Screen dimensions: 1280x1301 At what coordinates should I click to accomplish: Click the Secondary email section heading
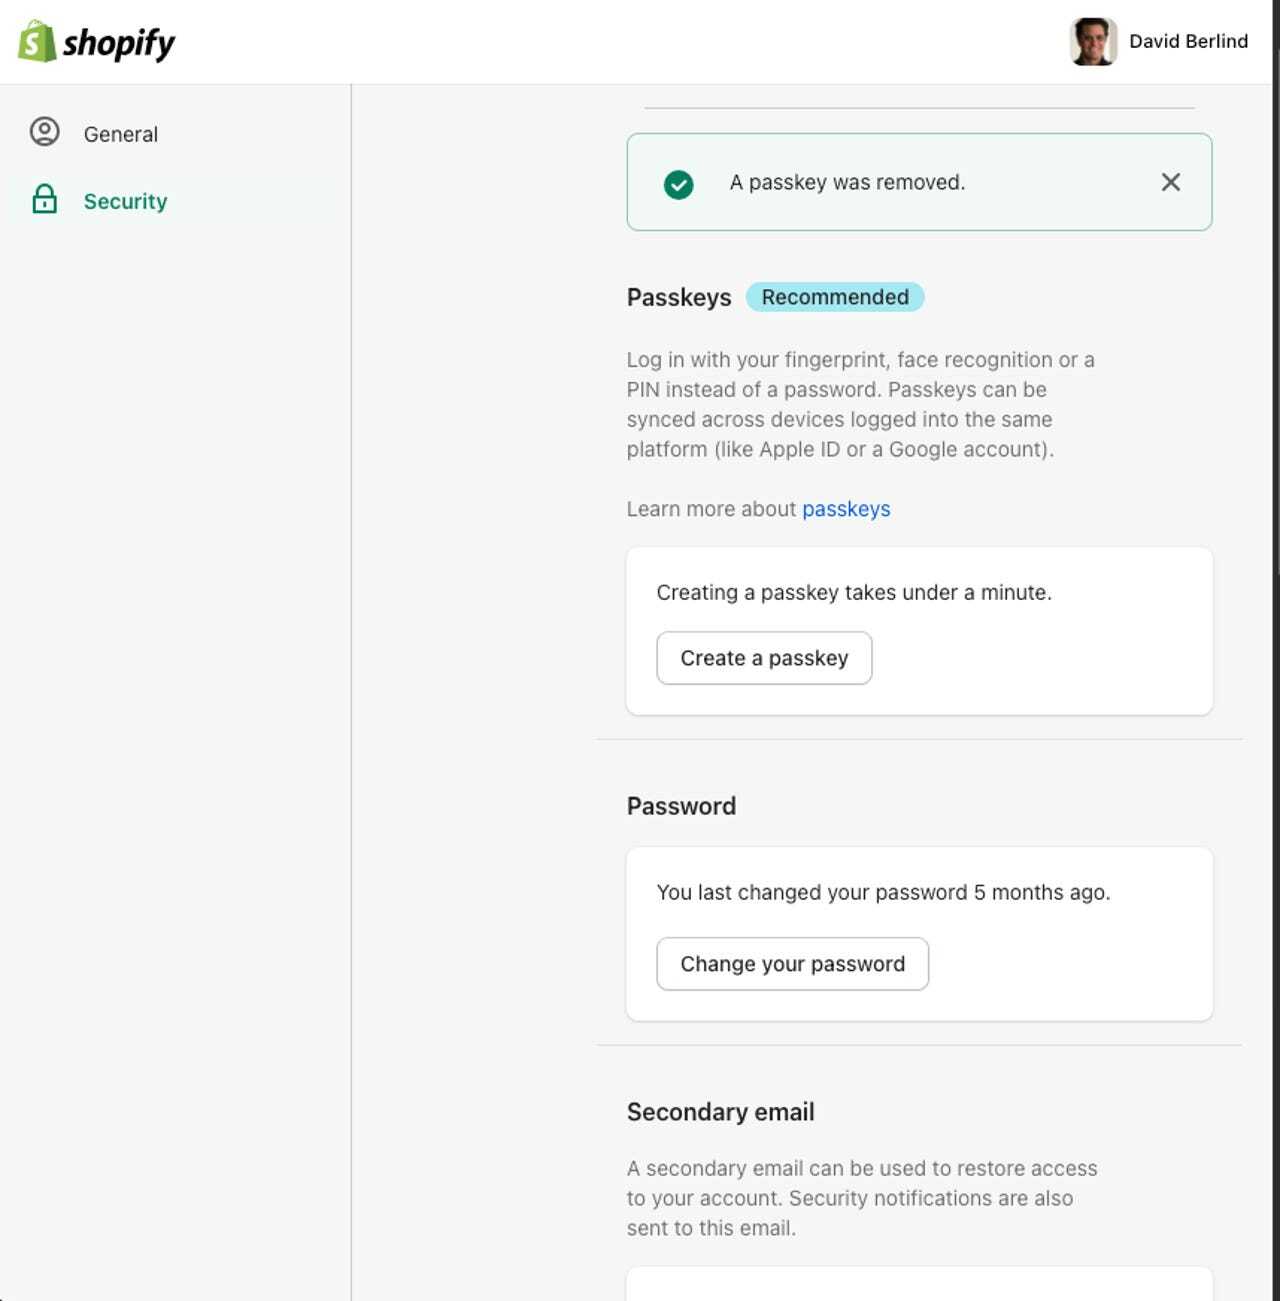[720, 1111]
